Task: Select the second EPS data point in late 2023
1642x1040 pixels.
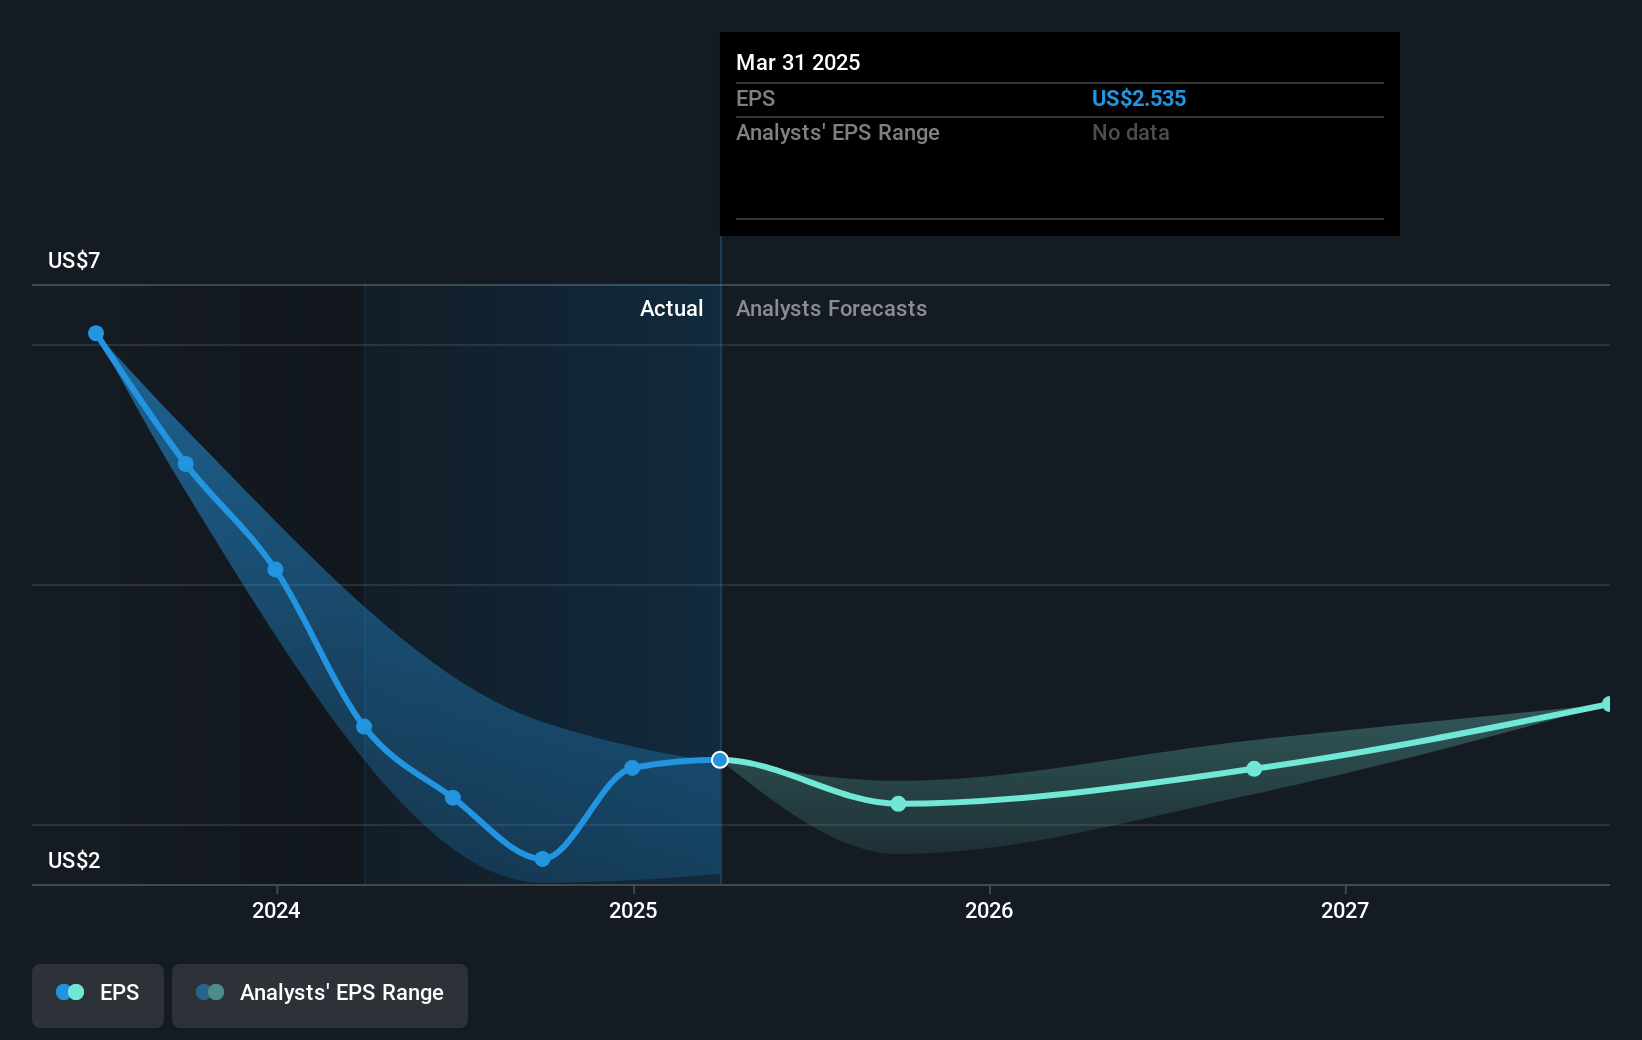Action: [186, 464]
